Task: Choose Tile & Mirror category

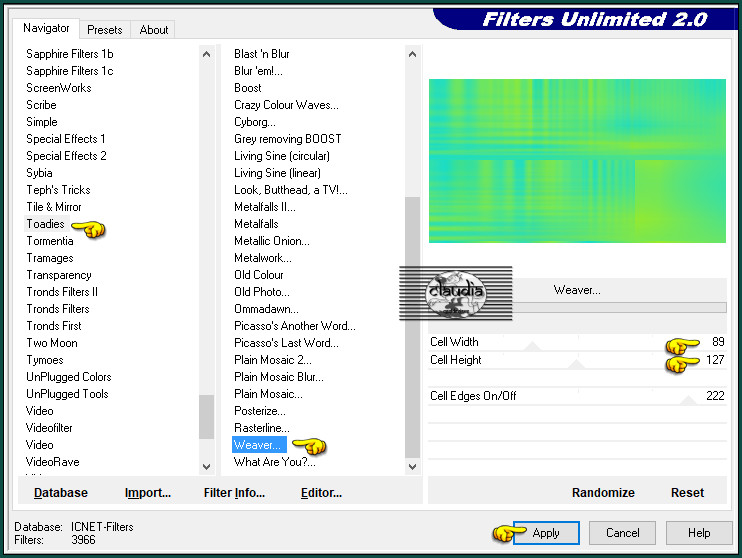Action: [54, 207]
